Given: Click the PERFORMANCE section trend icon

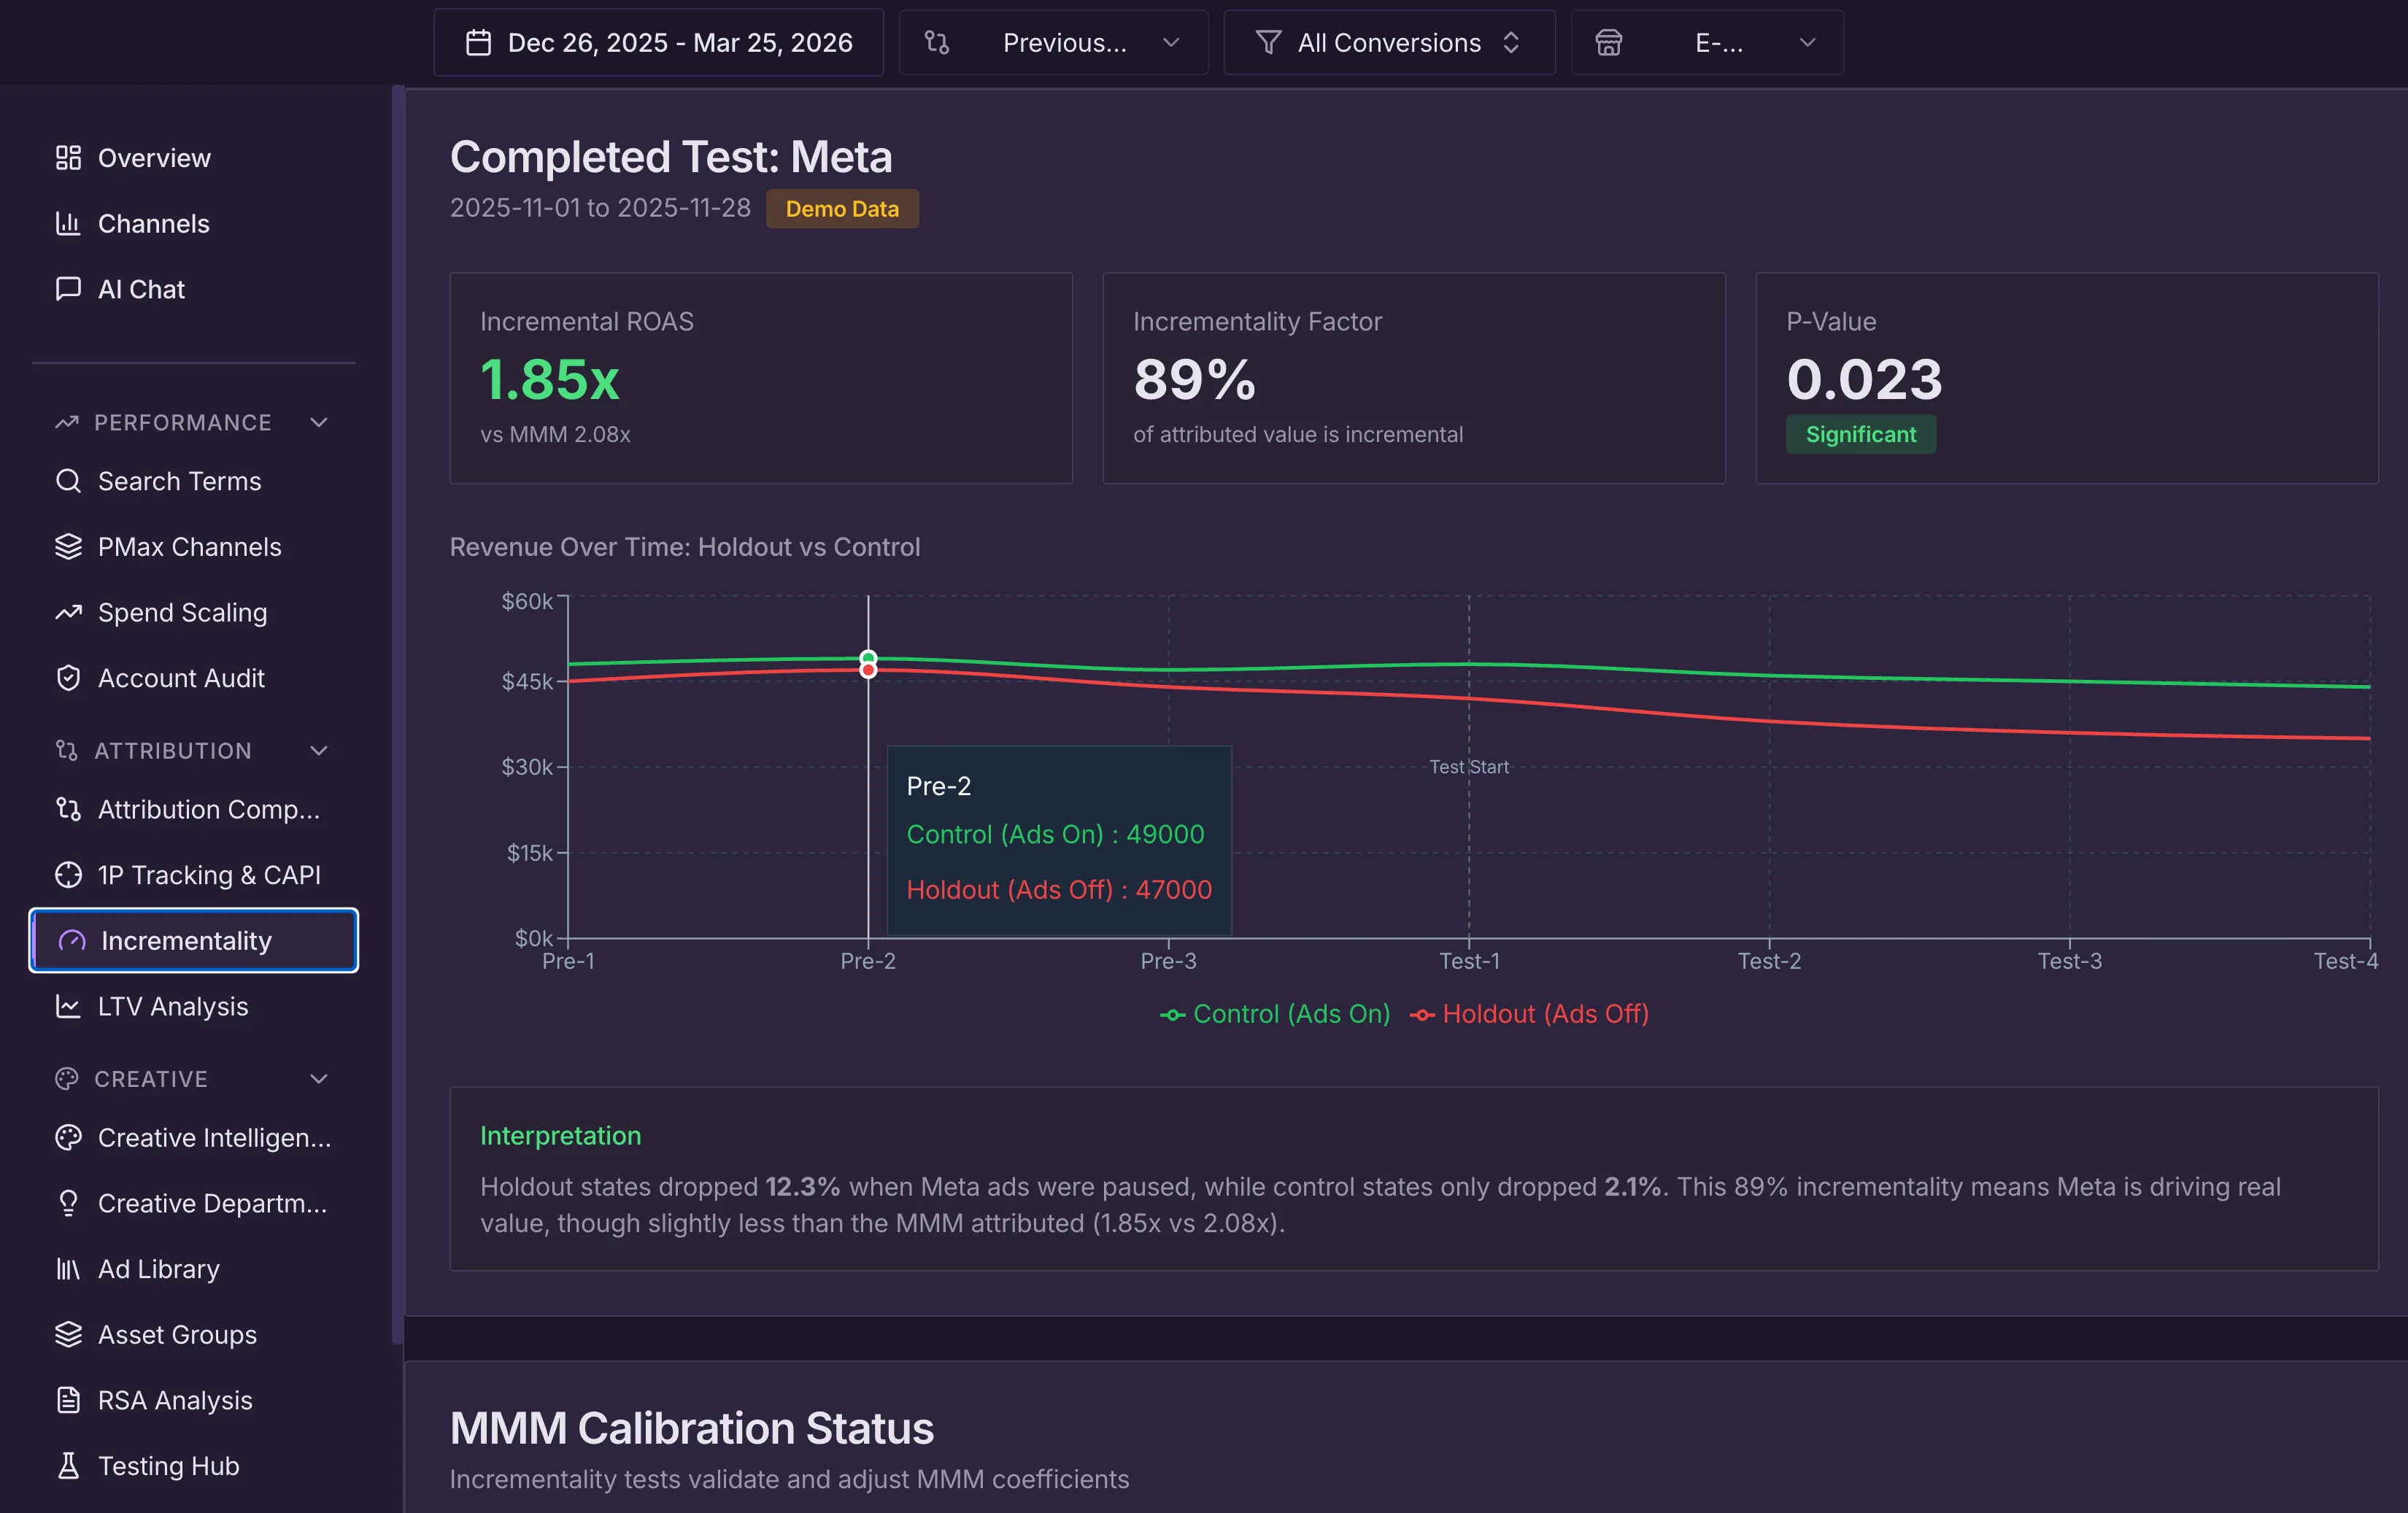Looking at the screenshot, I should pos(67,423).
